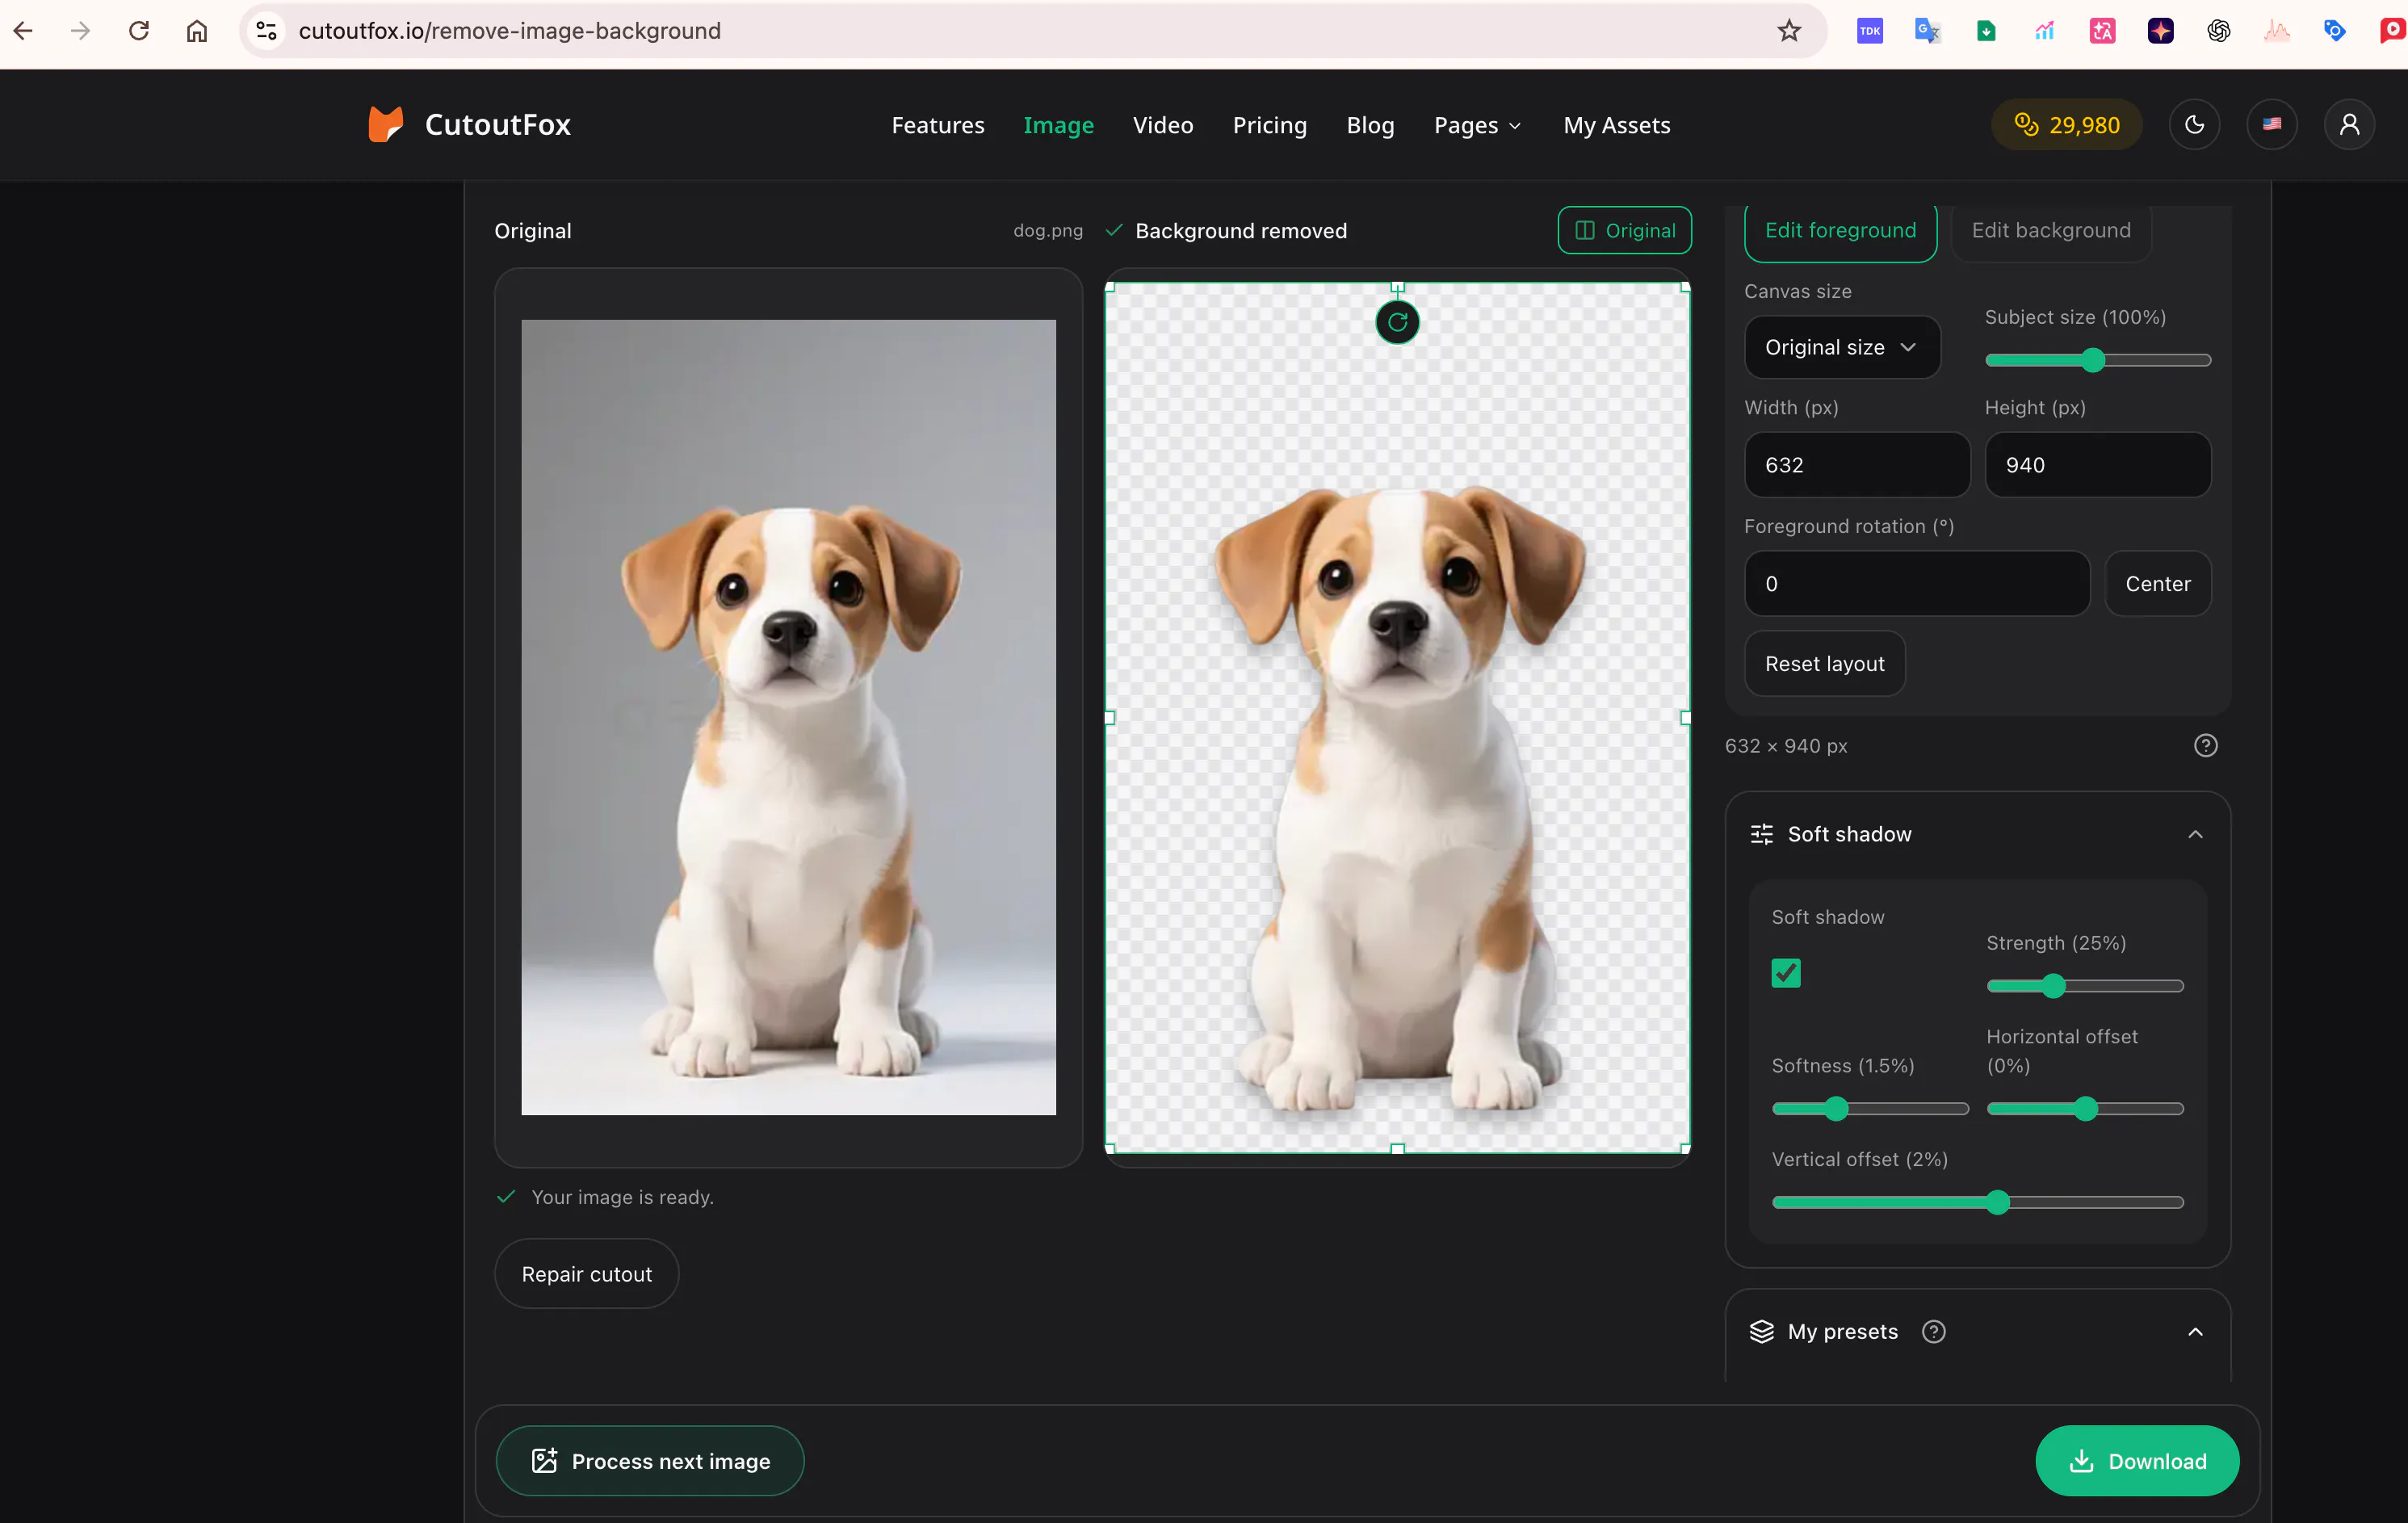Uncheck the Soft shadow checkbox
The width and height of the screenshot is (2408, 1523).
1786,973
